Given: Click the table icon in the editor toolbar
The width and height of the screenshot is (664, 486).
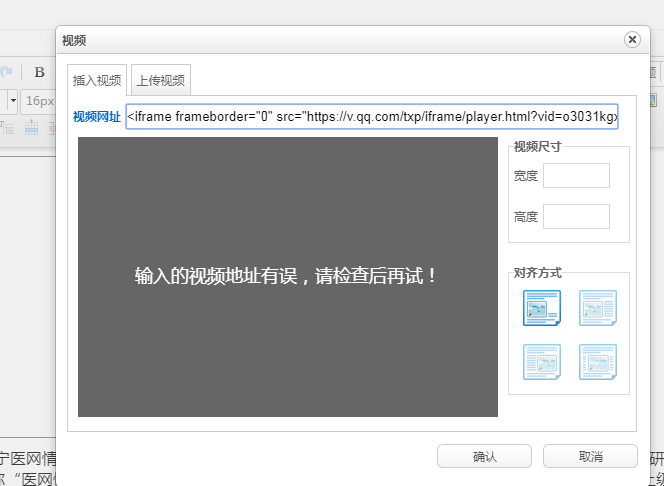Looking at the screenshot, I should [31, 127].
